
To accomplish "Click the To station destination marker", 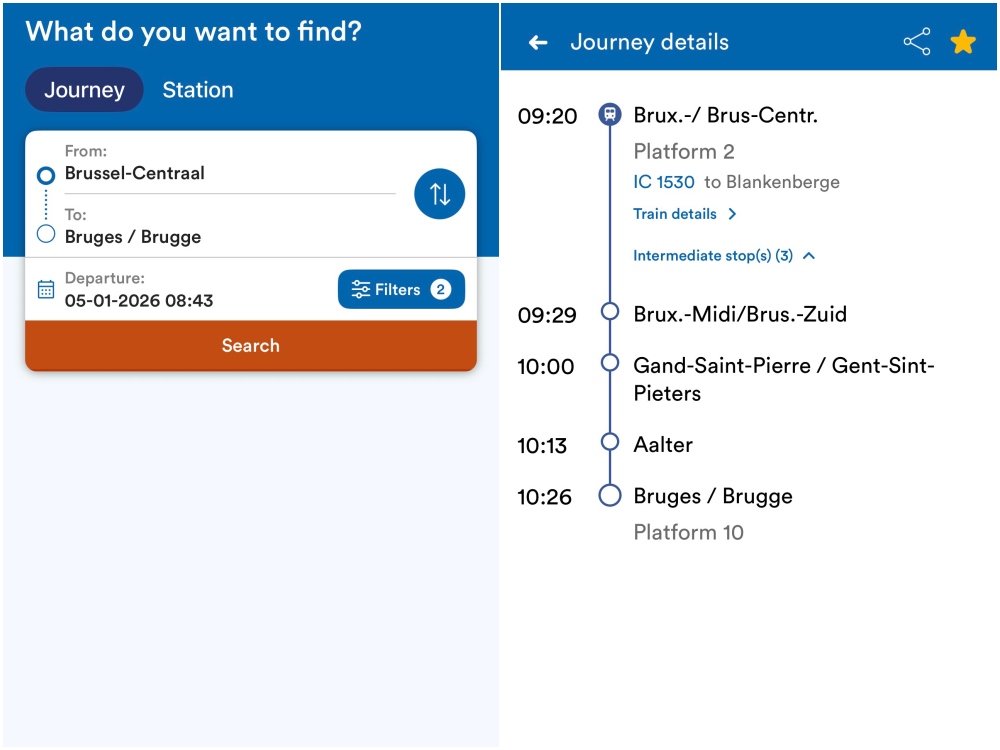I will pos(45,235).
